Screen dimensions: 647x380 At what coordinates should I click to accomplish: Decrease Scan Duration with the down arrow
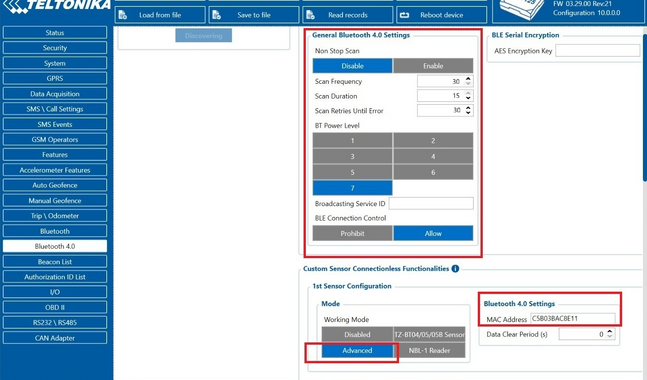coord(468,98)
